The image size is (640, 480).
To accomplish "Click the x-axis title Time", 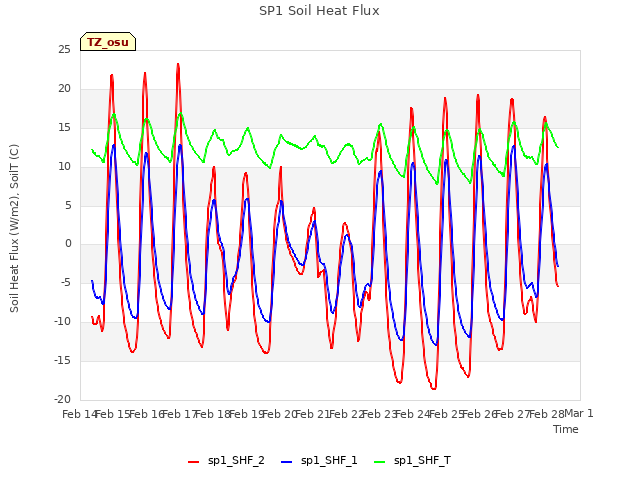I will [x=566, y=429].
